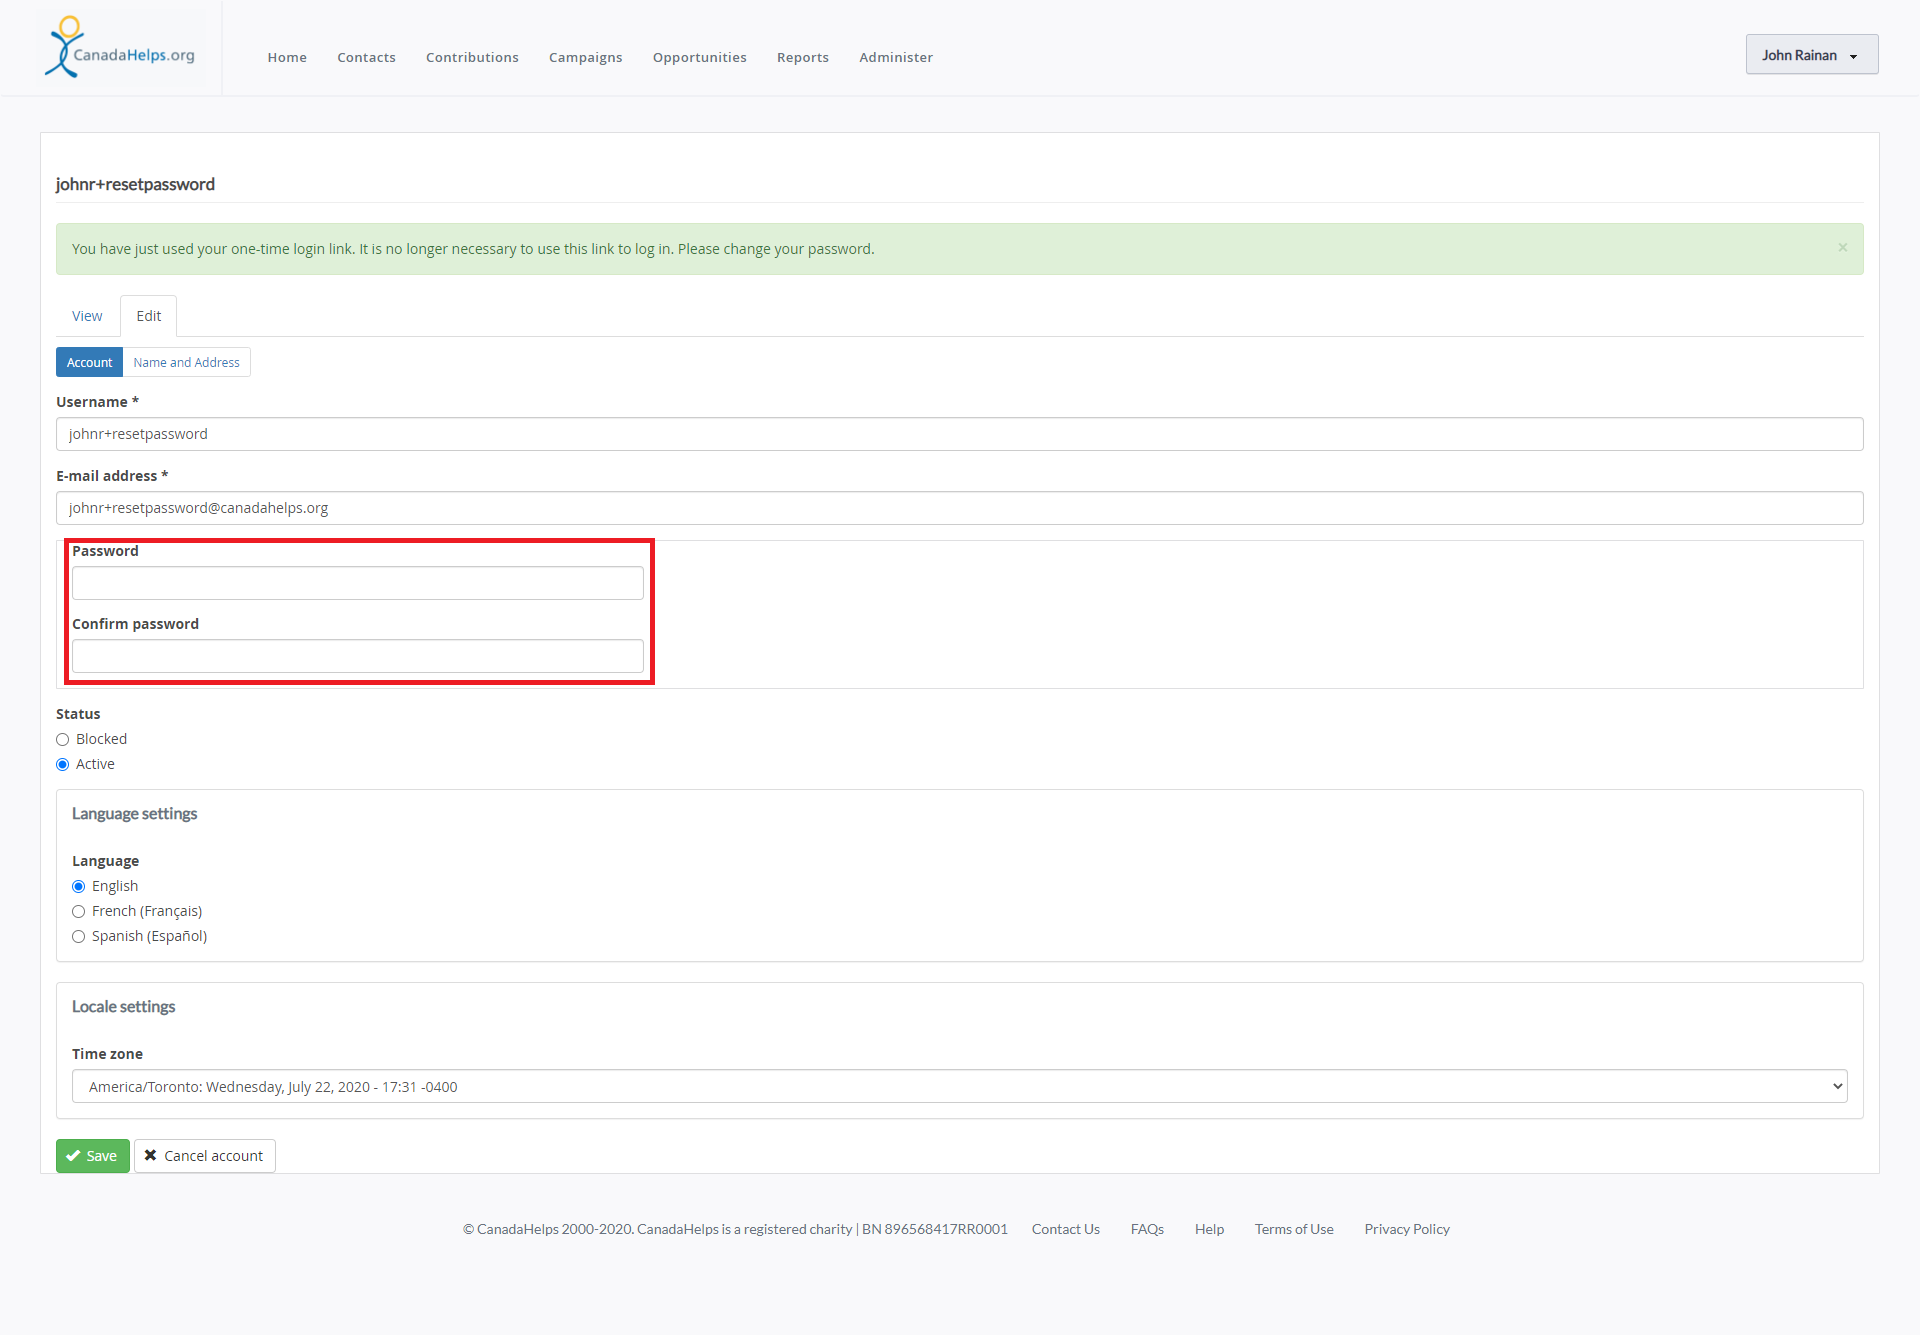Click the Cancel account button
This screenshot has height=1335, width=1920.
point(204,1156)
